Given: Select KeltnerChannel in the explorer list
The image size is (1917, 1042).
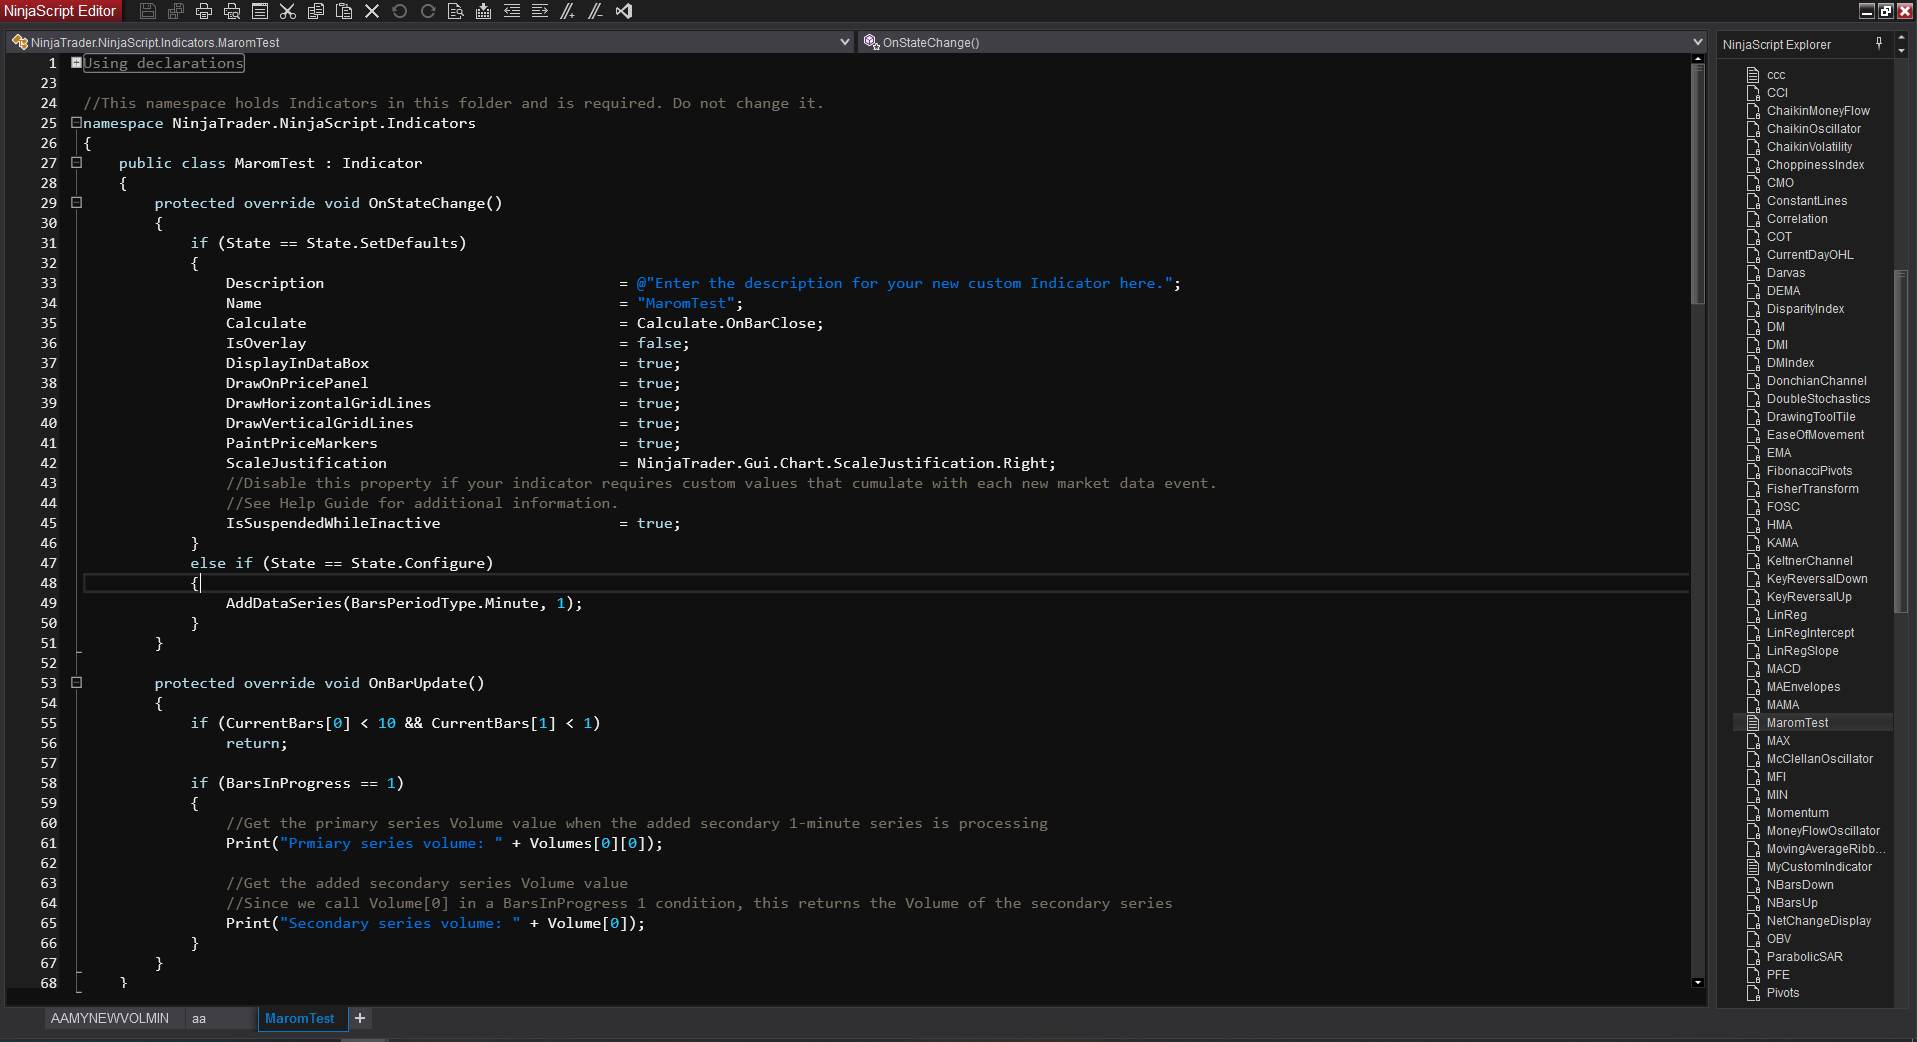Looking at the screenshot, I should coord(1809,561).
